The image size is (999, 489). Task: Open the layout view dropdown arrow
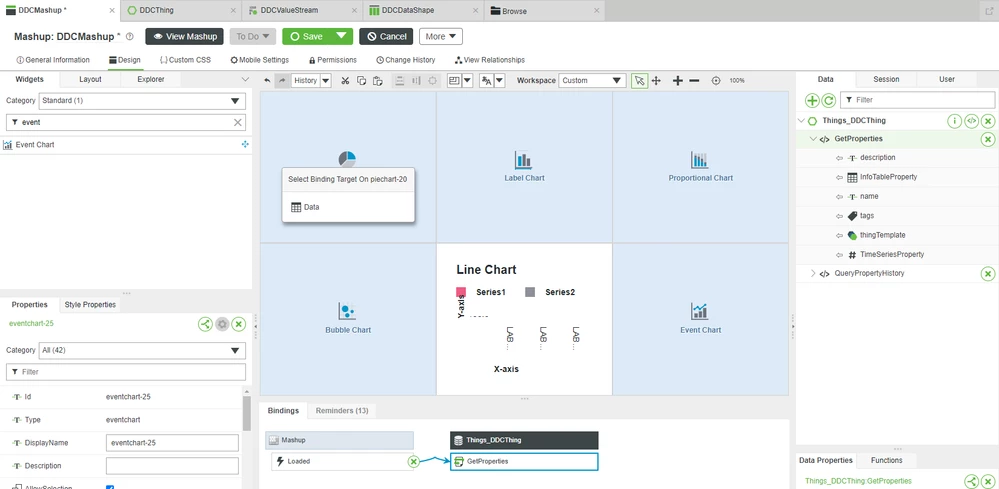pos(468,81)
